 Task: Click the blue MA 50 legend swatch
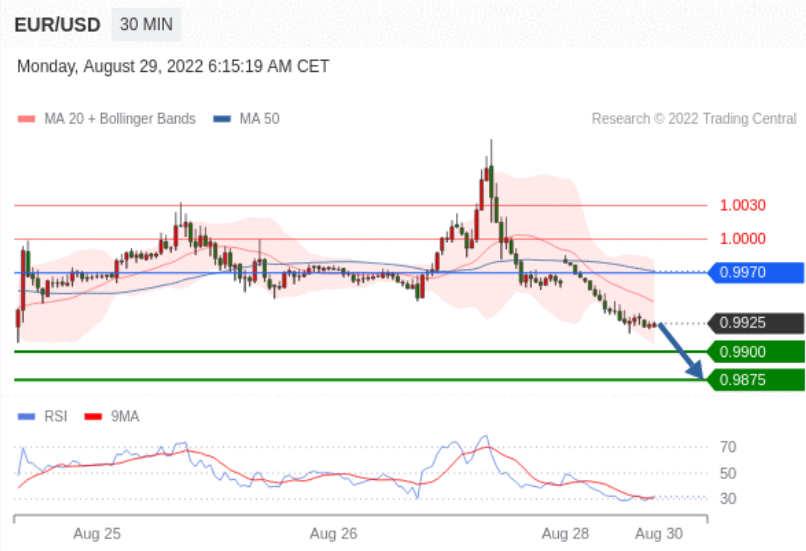(x=222, y=119)
